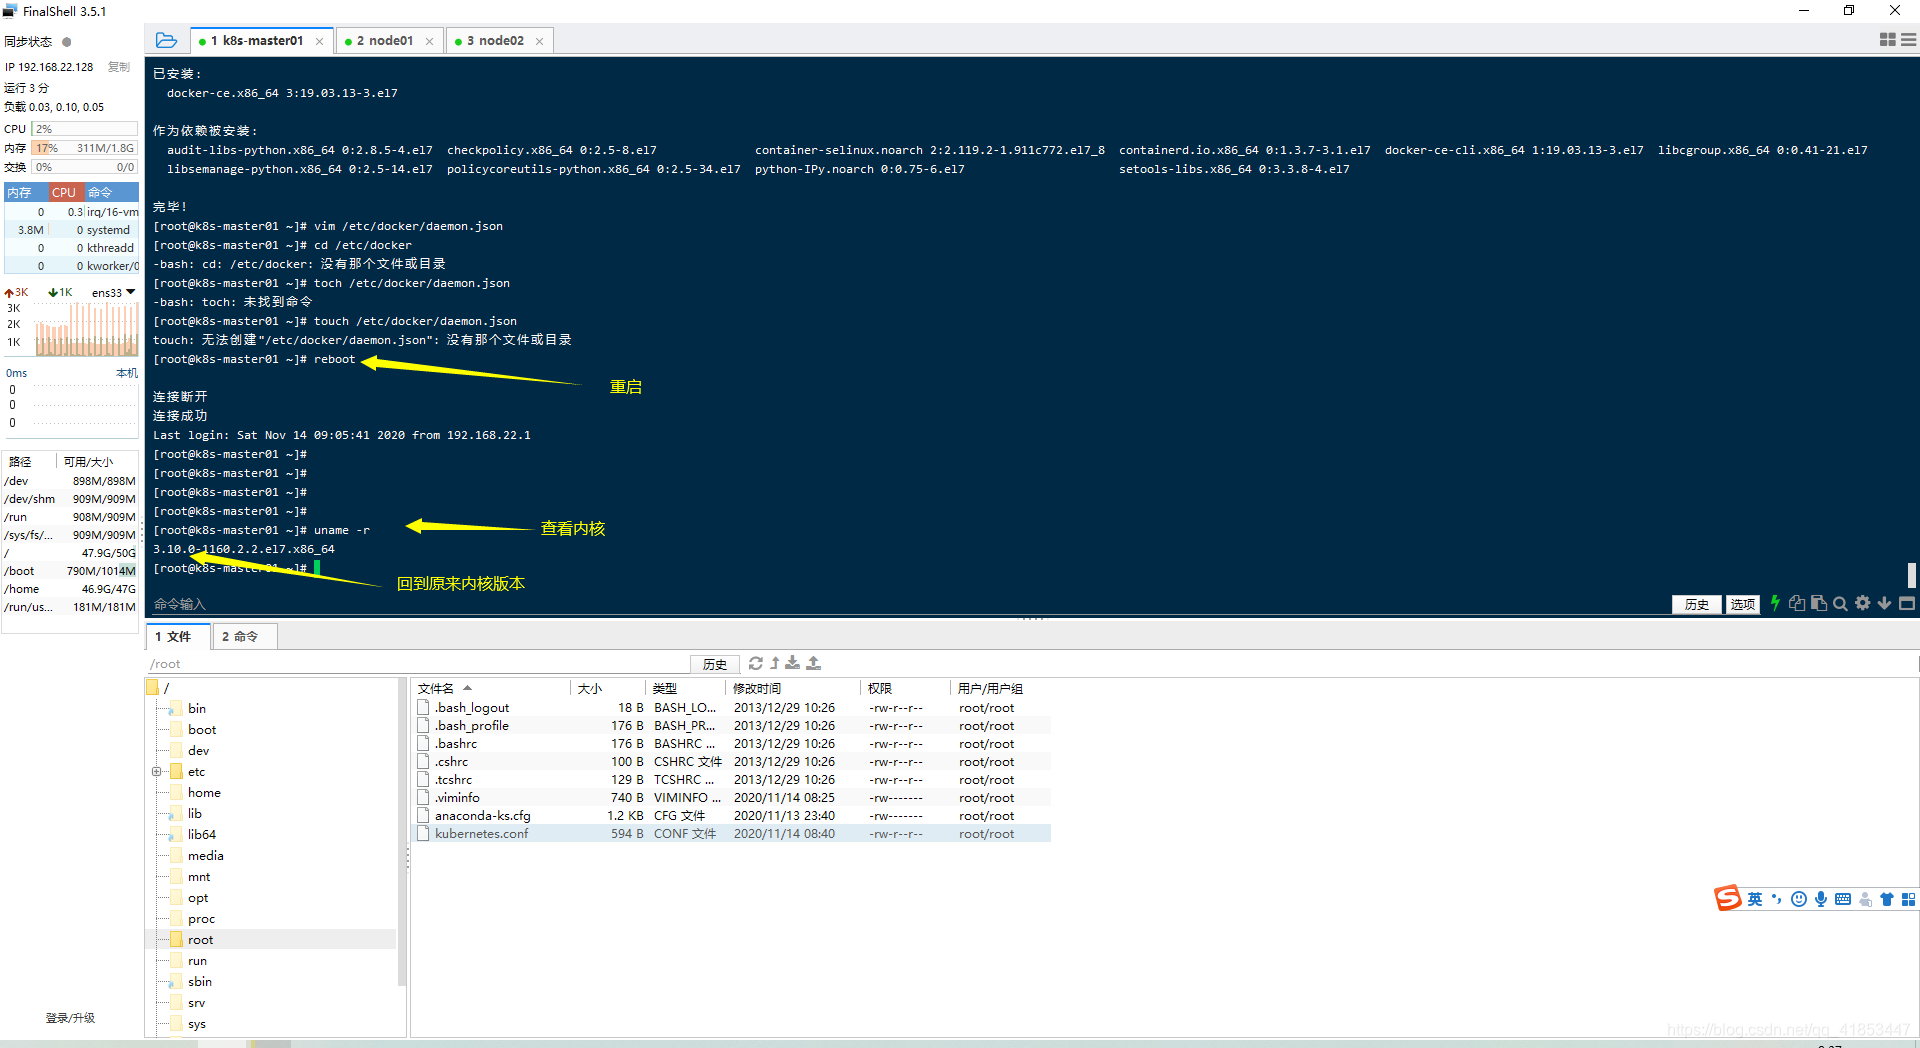Sort file list by 文件名 column

pyautogui.click(x=436, y=688)
